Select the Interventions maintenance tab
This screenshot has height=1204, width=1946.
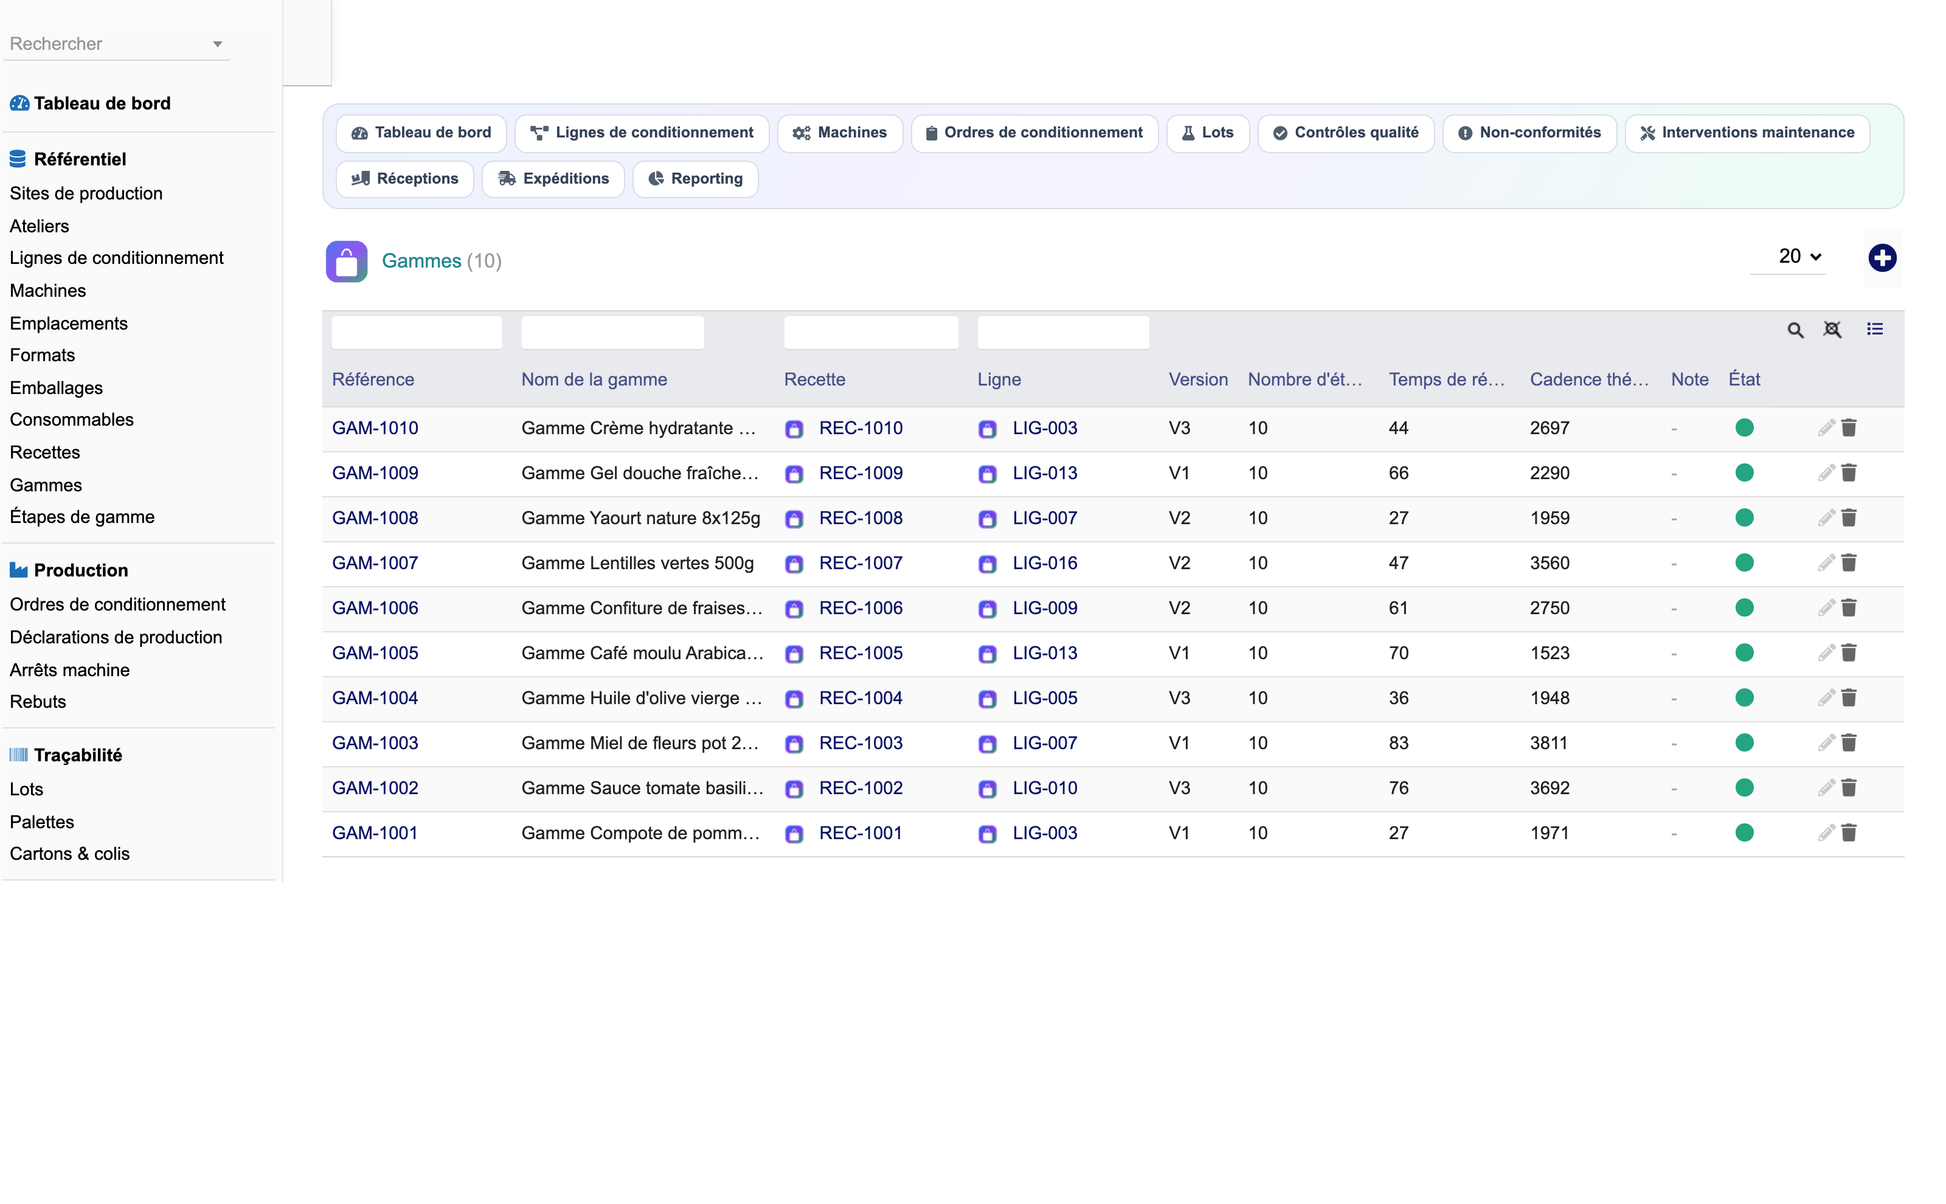pos(1747,133)
